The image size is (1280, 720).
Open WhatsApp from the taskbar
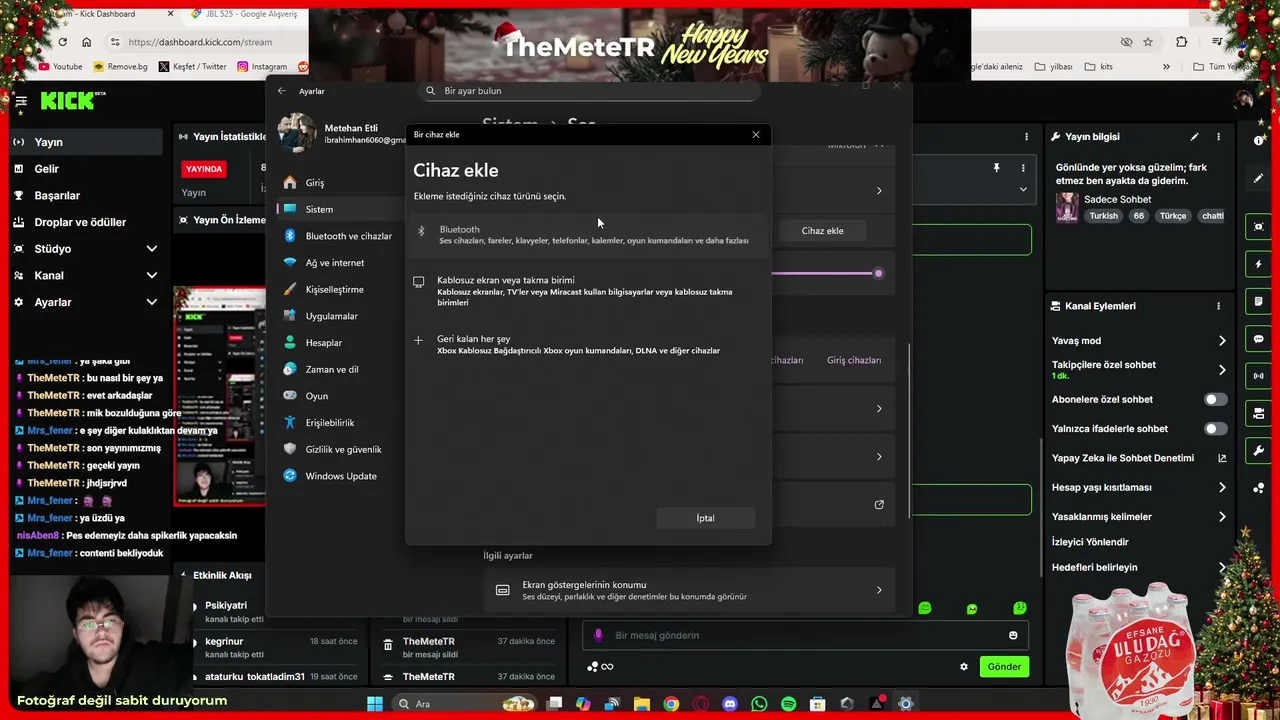coord(759,704)
